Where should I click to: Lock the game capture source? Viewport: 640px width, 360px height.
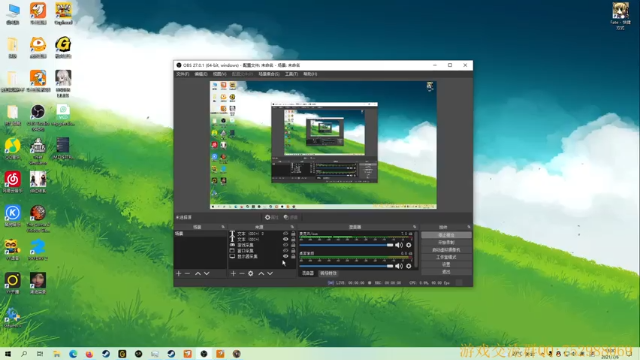293,245
